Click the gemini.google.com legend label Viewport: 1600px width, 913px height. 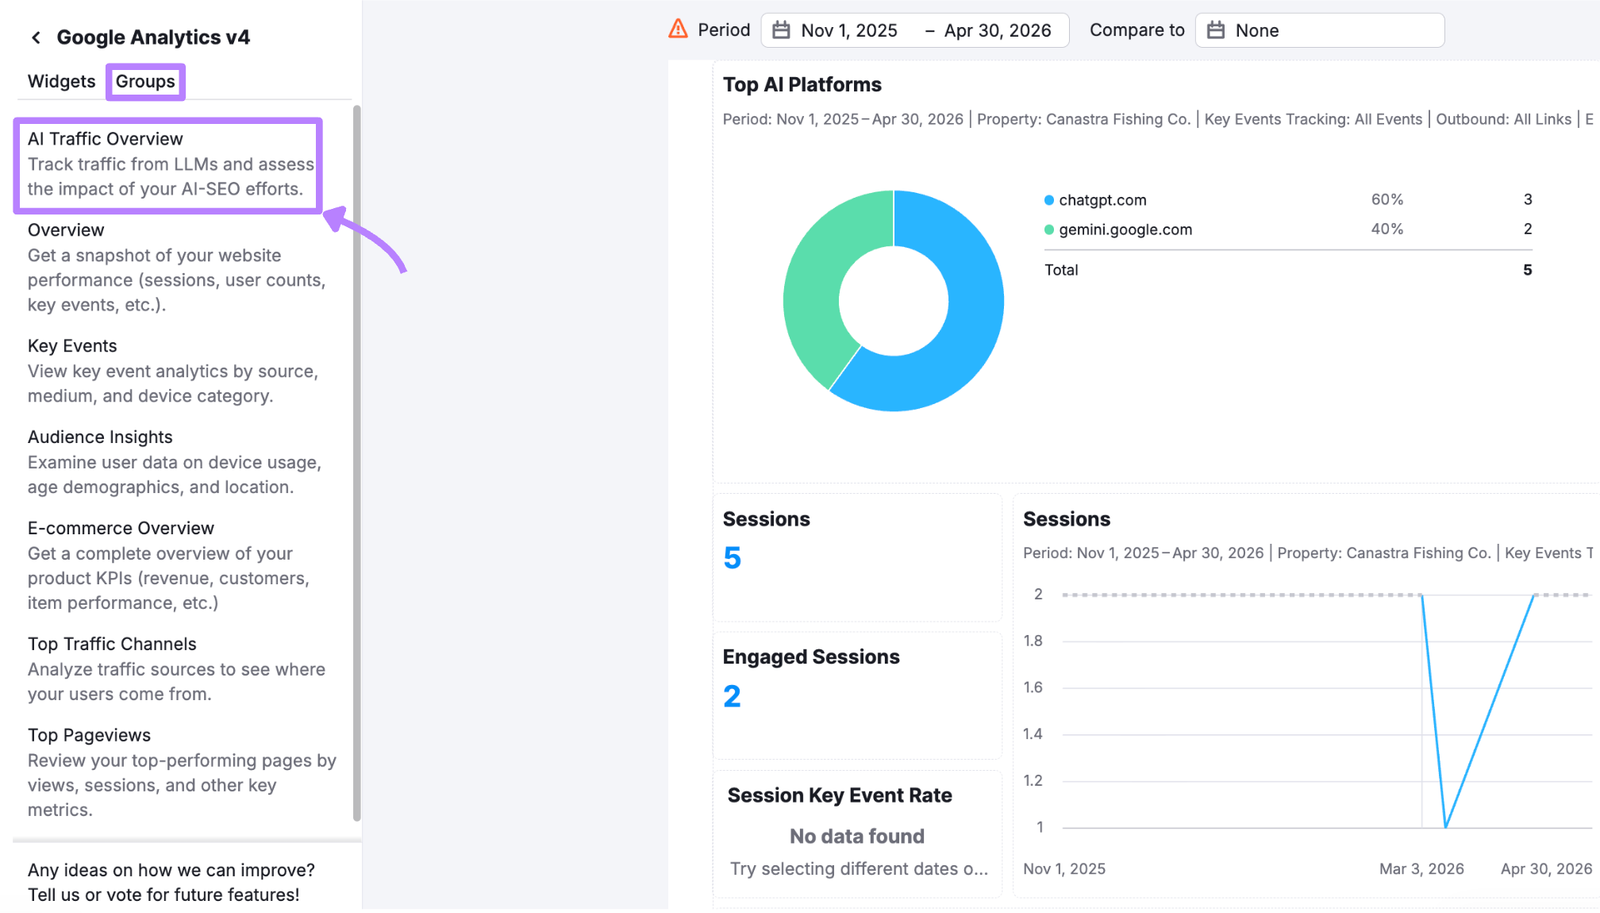click(x=1125, y=230)
